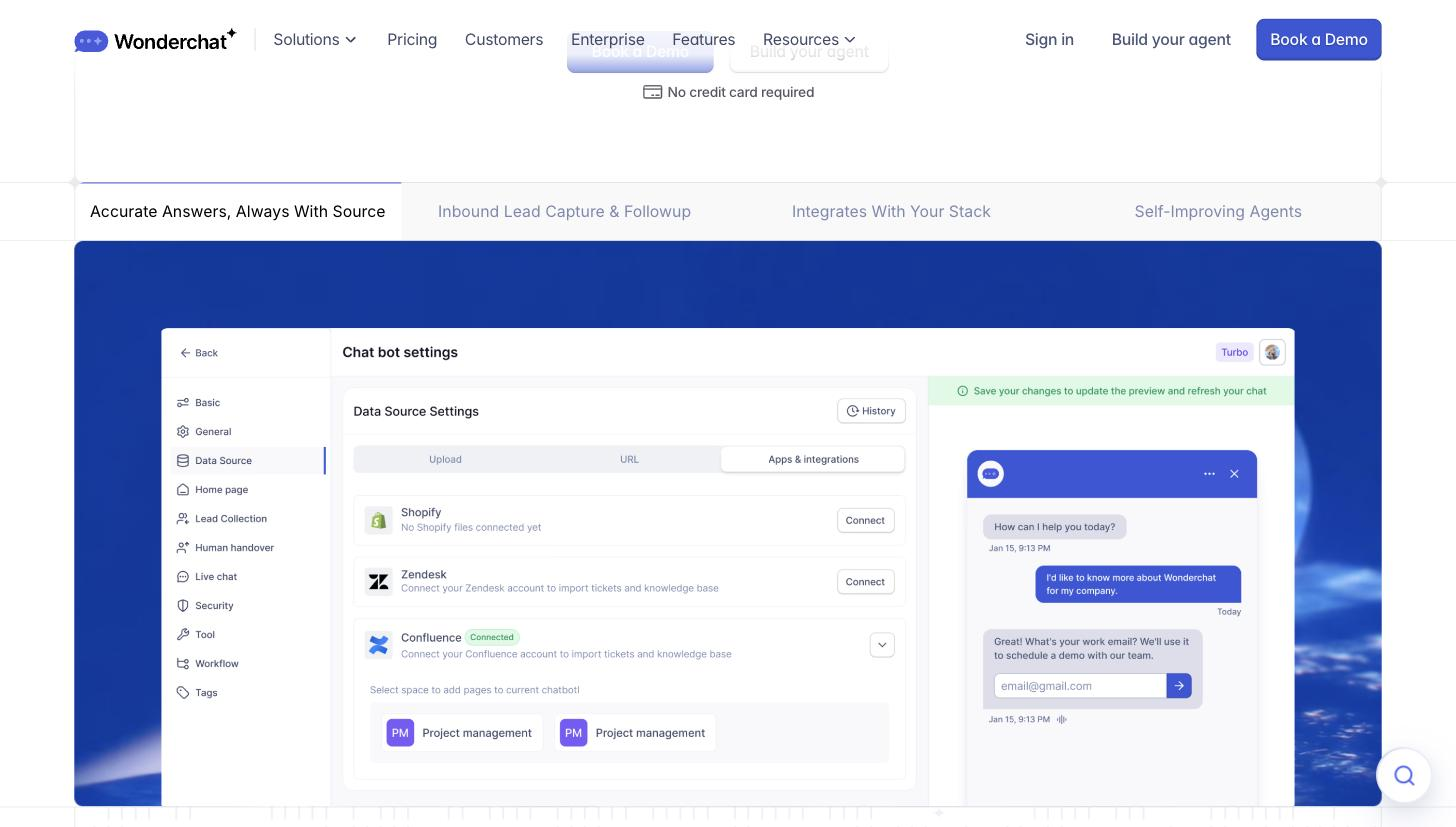The width and height of the screenshot is (1456, 827).
Task: Click the Basic settings icon
Action: point(183,403)
